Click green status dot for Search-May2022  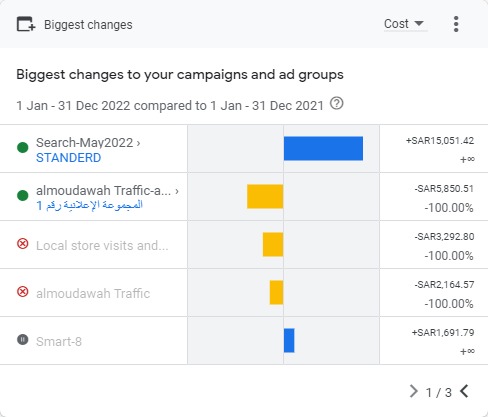tap(23, 147)
